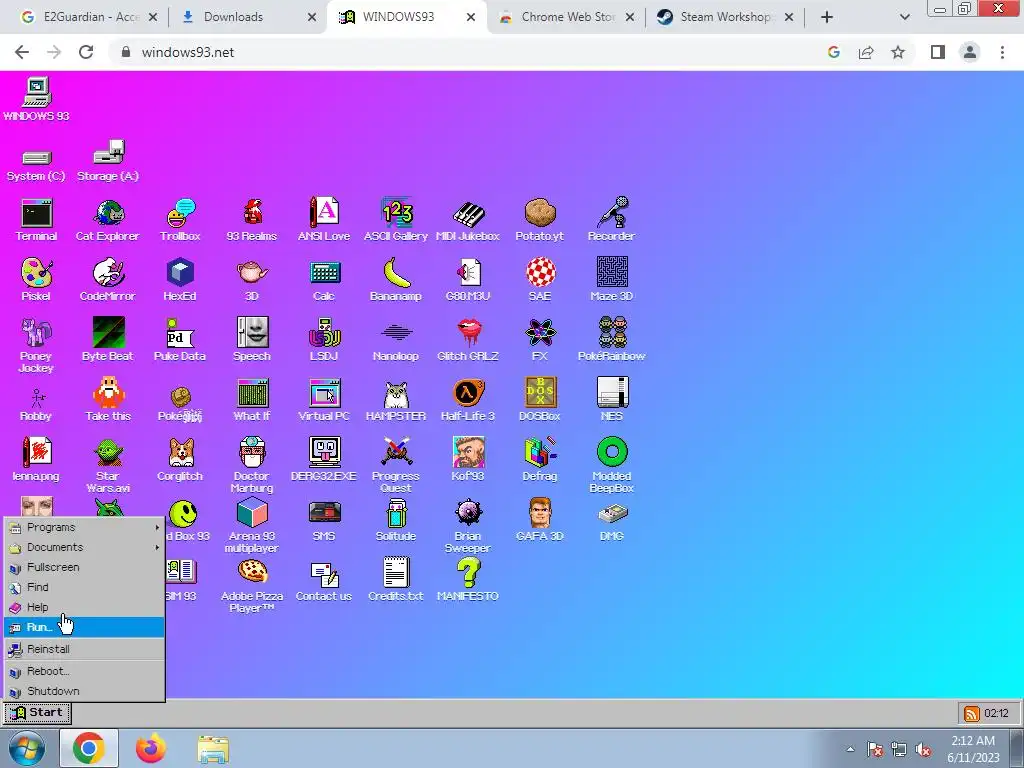Image resolution: width=1024 pixels, height=768 pixels.
Task: Toggle the Chrome side panel
Action: 938,52
